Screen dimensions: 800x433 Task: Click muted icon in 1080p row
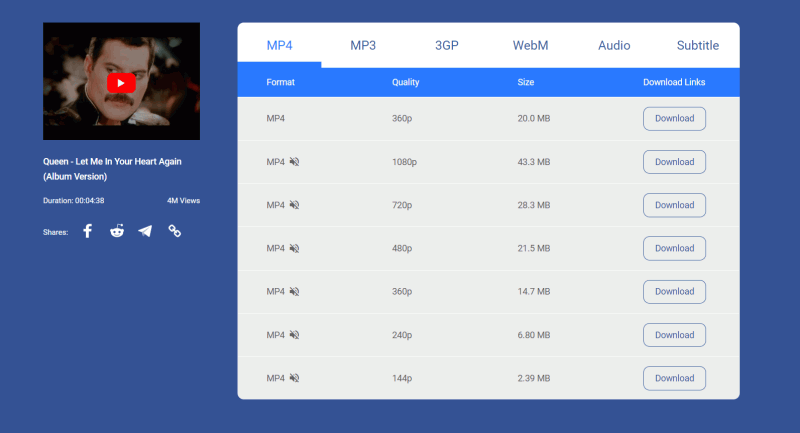click(294, 162)
